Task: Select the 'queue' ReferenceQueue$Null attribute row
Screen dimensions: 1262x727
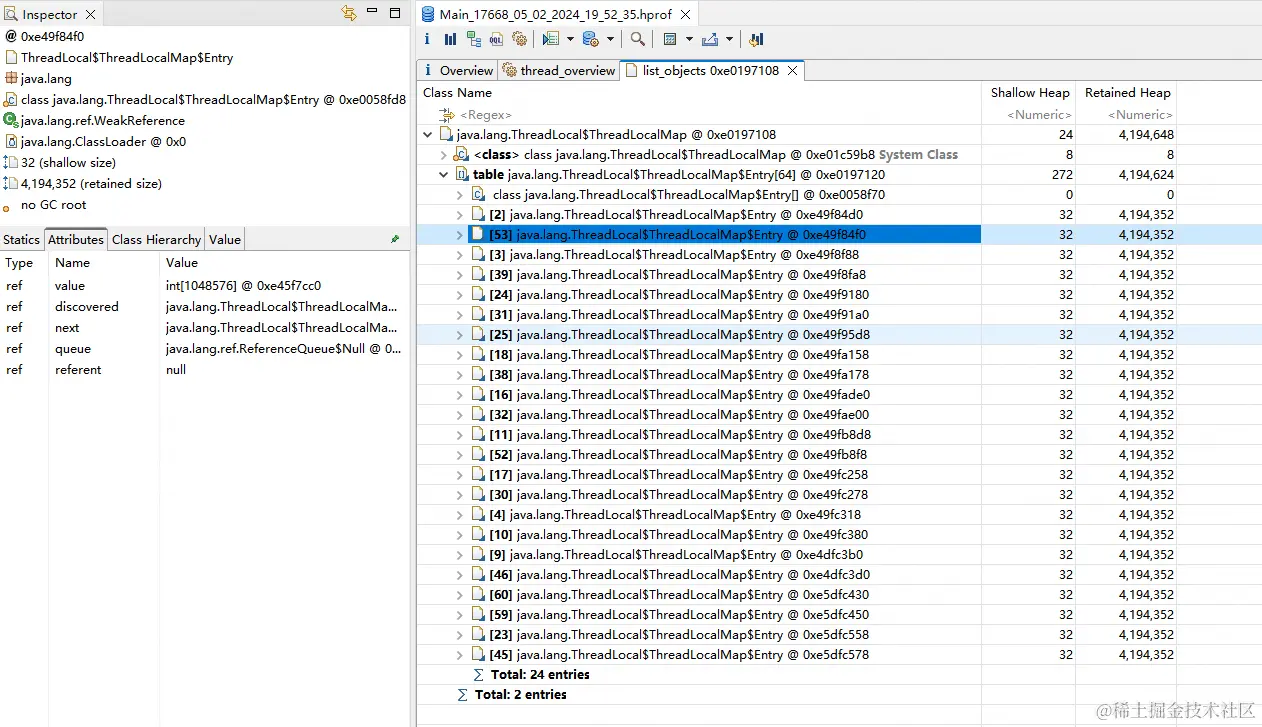Action: [204, 348]
